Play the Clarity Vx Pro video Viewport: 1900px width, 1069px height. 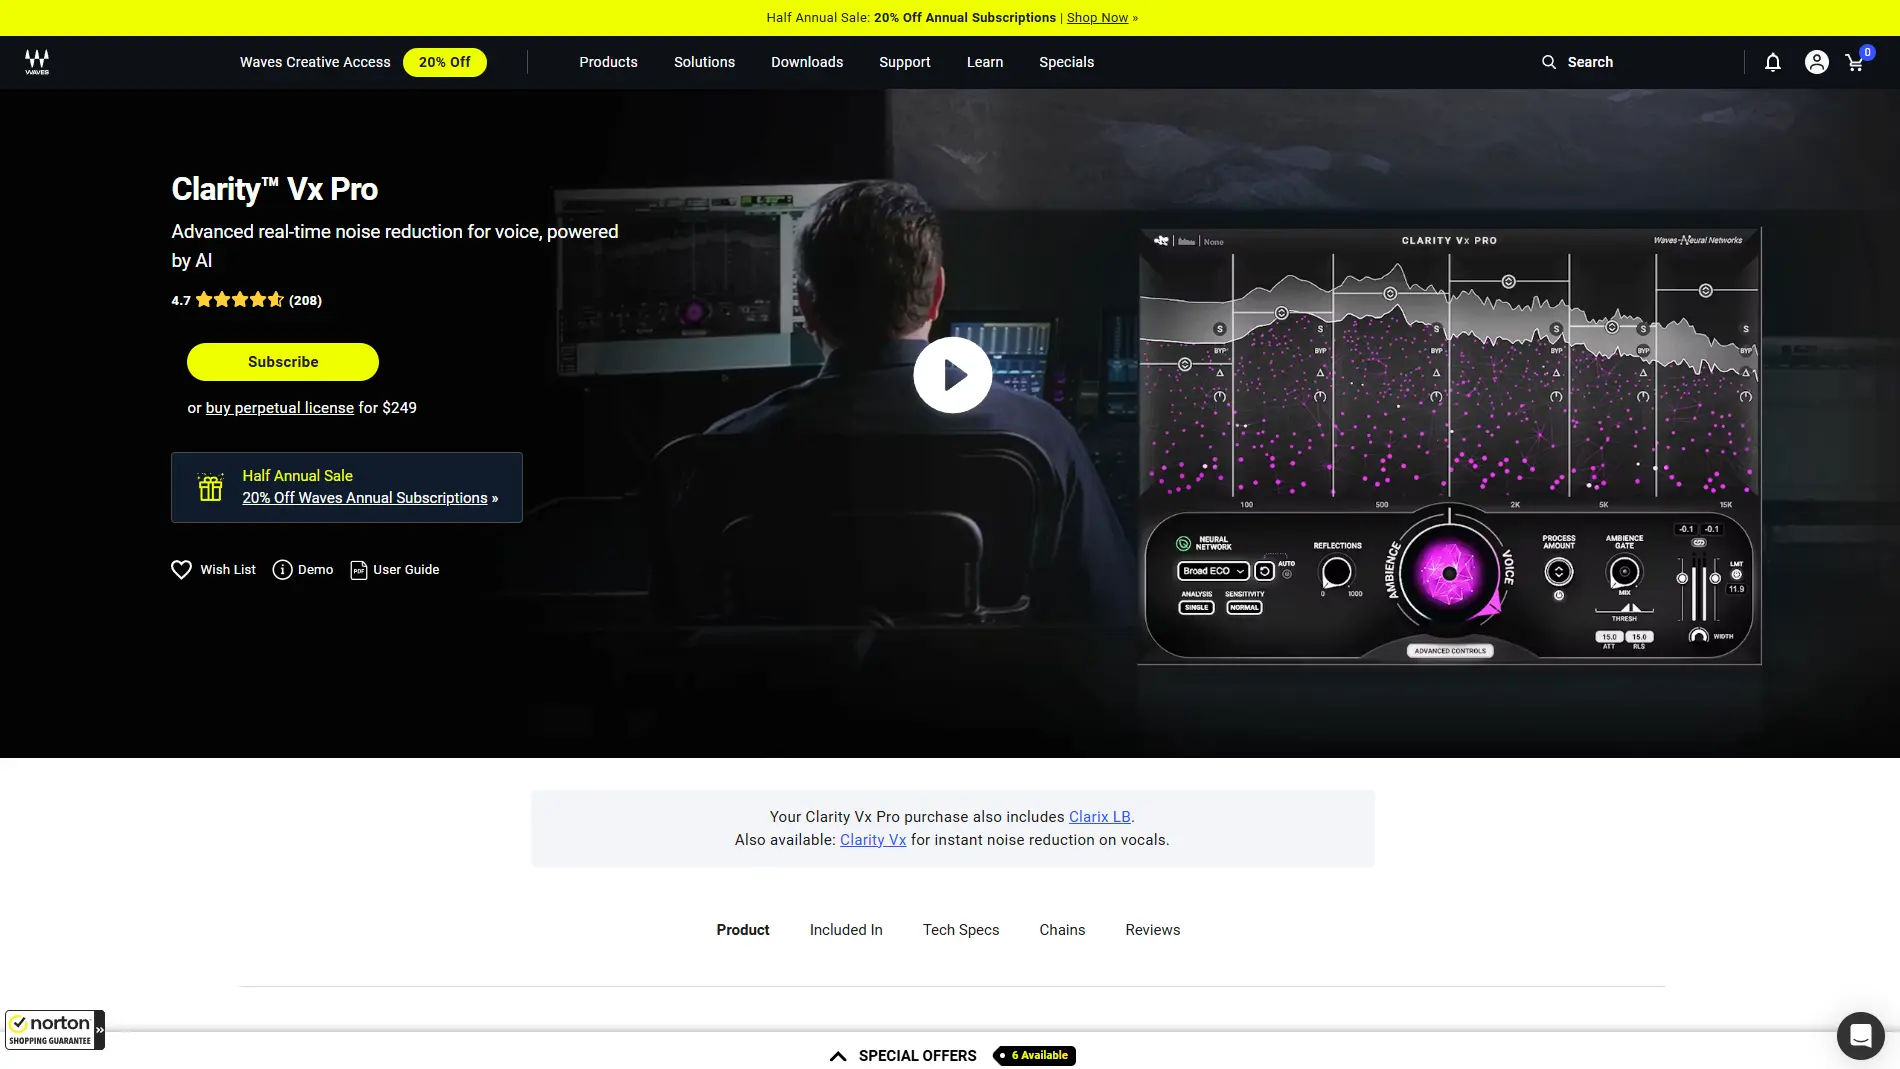tap(953, 375)
